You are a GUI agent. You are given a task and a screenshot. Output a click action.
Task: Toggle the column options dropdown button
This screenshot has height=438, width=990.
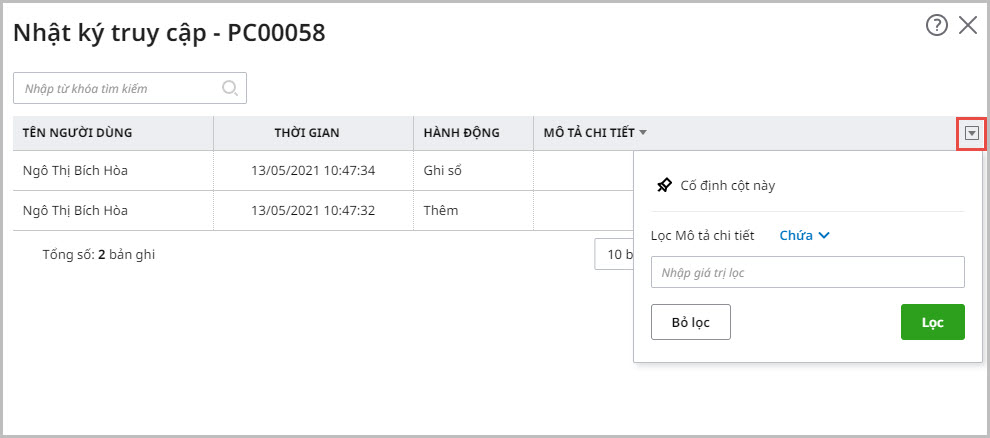click(971, 132)
